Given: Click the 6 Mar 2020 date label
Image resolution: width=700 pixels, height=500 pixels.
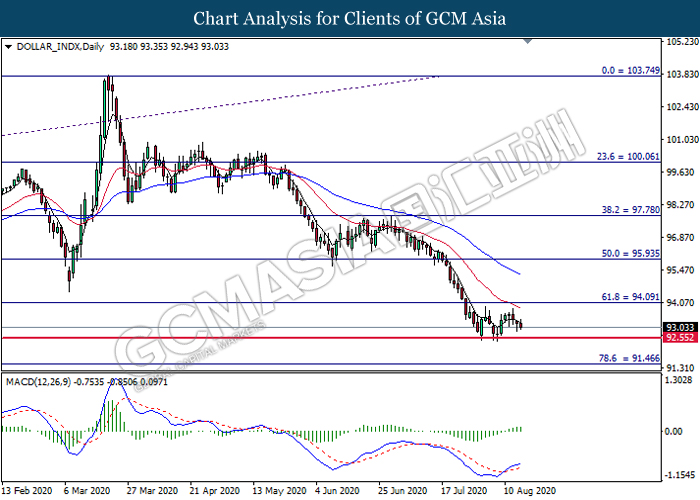Looking at the screenshot, I should 87,491.
